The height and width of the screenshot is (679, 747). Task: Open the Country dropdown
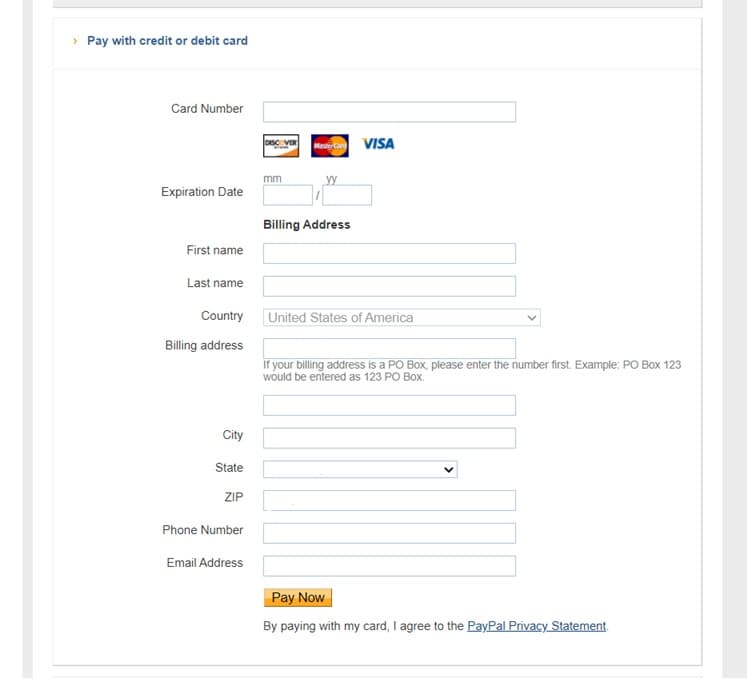(x=402, y=318)
